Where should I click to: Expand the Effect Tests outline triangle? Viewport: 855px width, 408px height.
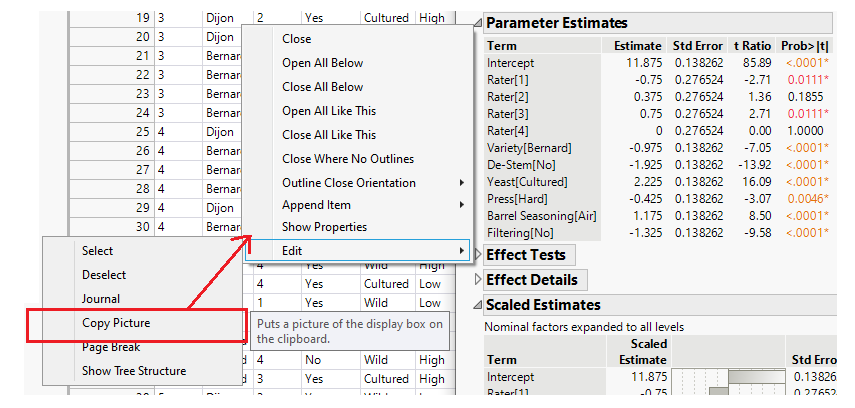tap(478, 255)
